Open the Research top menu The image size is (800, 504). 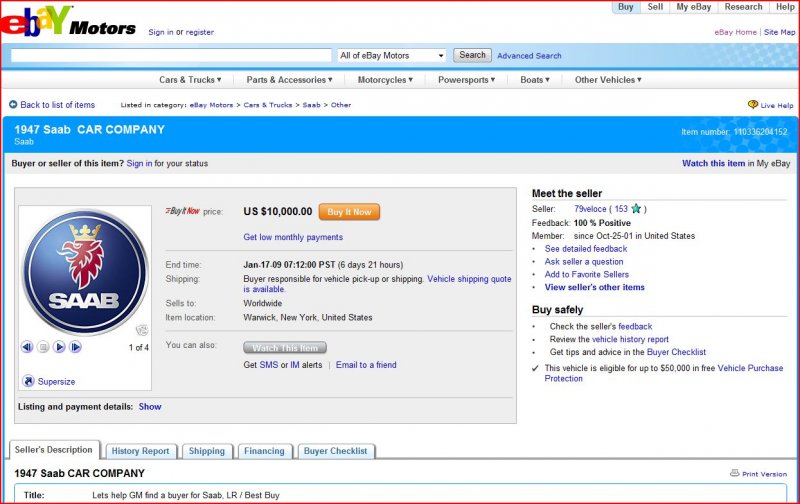tap(743, 7)
